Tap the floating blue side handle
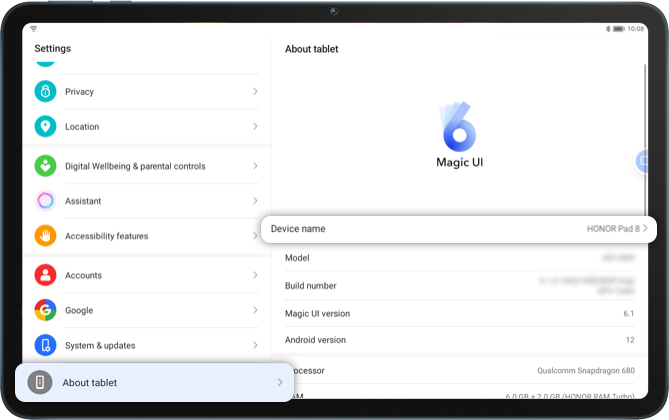 click(644, 162)
